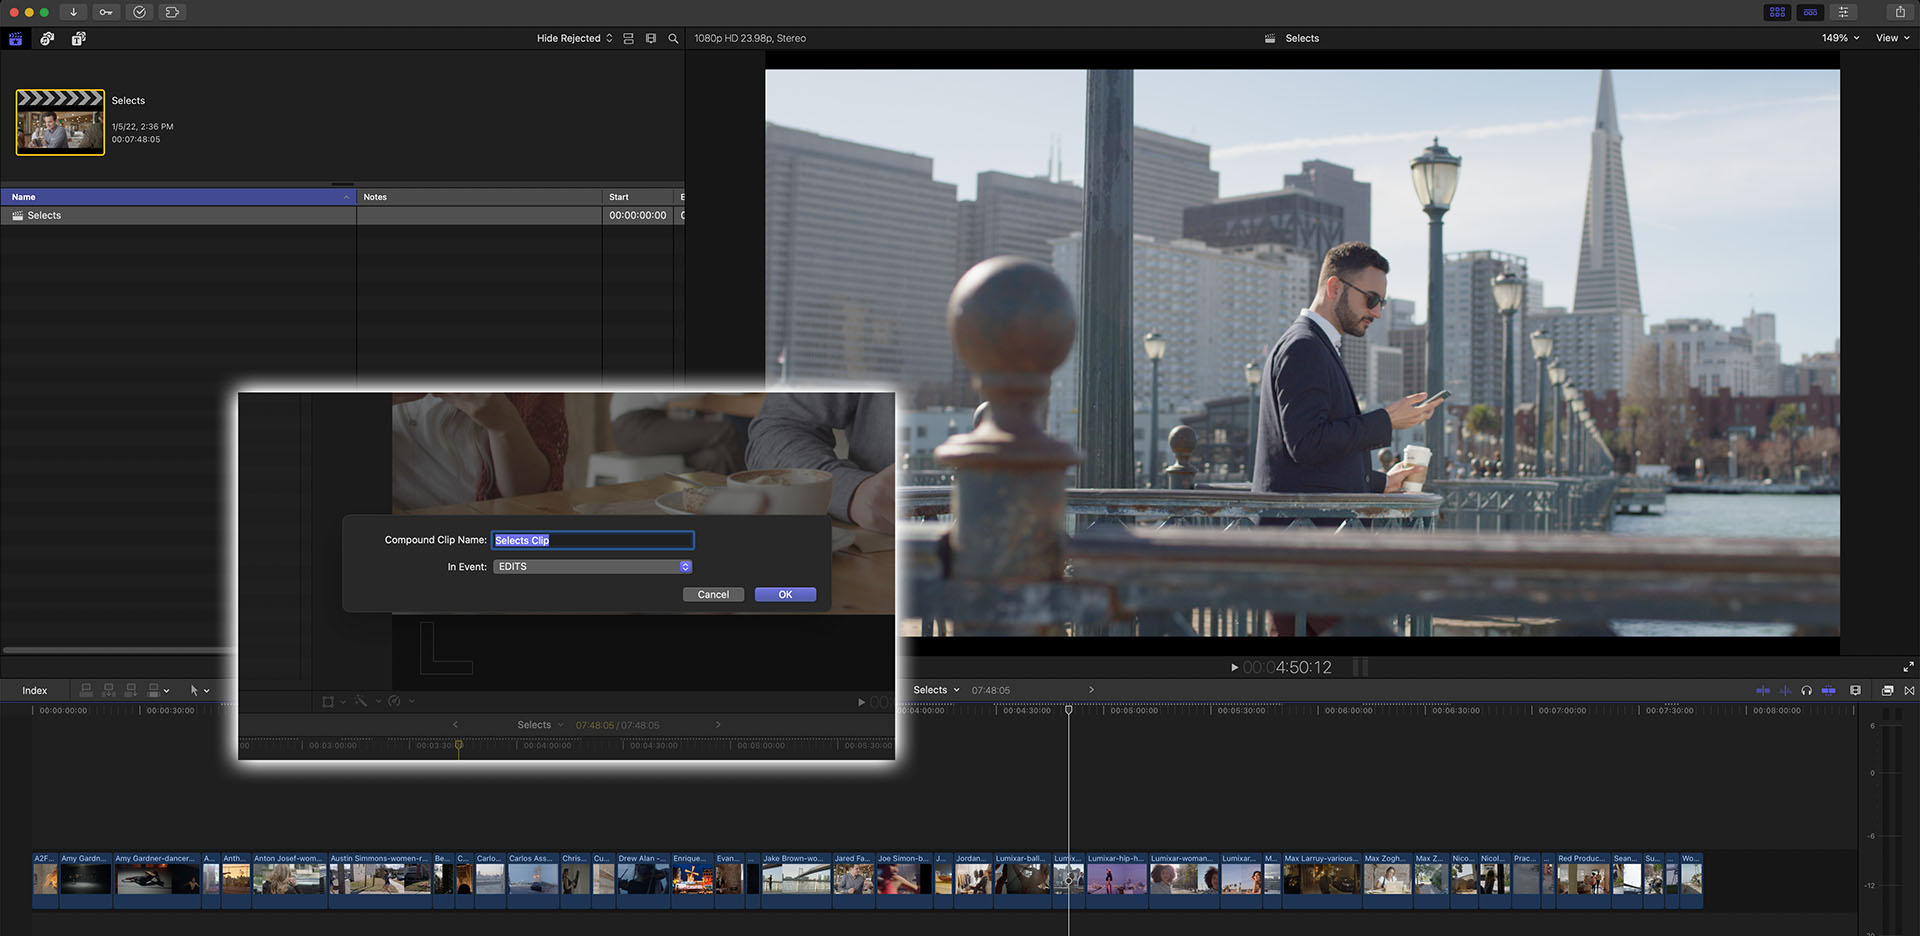
Task: Go forward in timeline history arrow
Action: click(x=1091, y=690)
